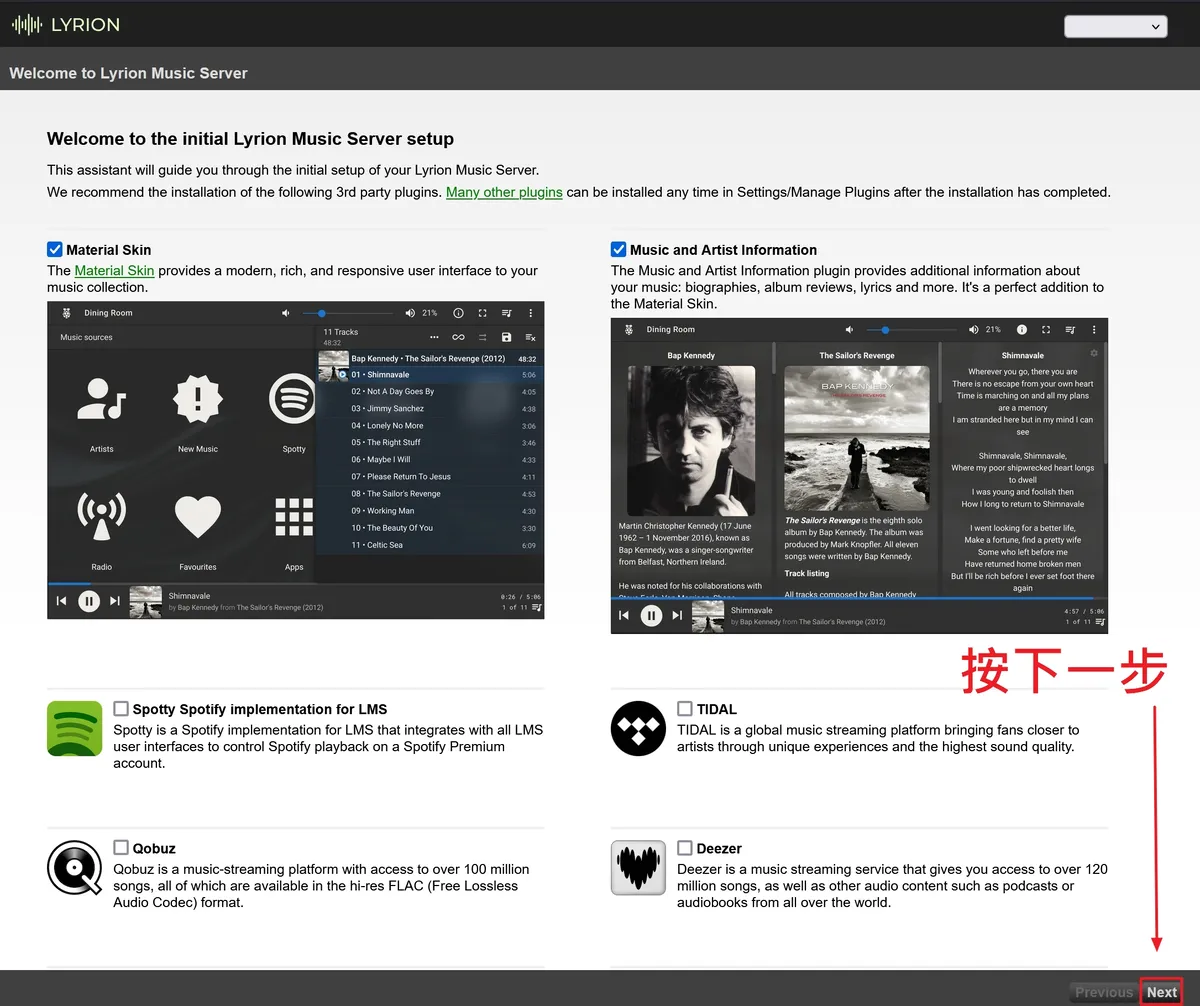Click the Qobuz plugin logo icon
Screen dimensions: 1200x1006
(x=75, y=867)
